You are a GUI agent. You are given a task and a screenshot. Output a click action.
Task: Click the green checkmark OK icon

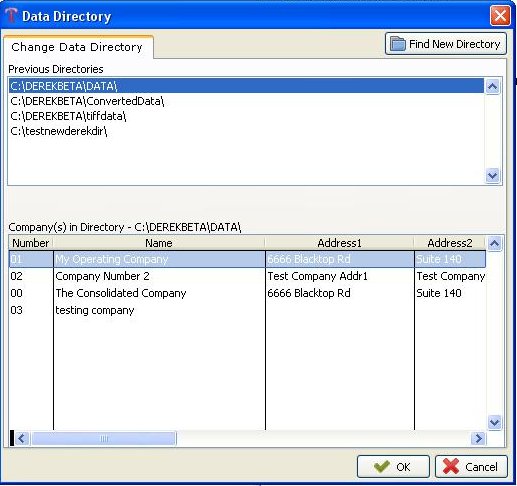coord(382,467)
